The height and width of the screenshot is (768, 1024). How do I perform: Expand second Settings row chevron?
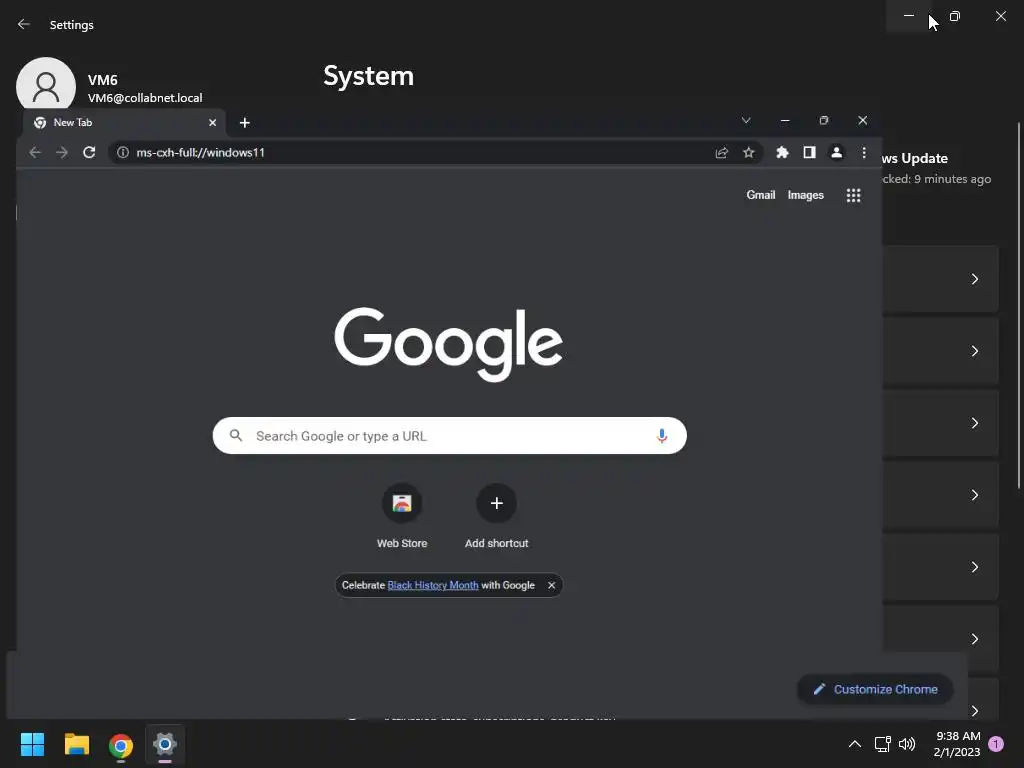tap(974, 351)
